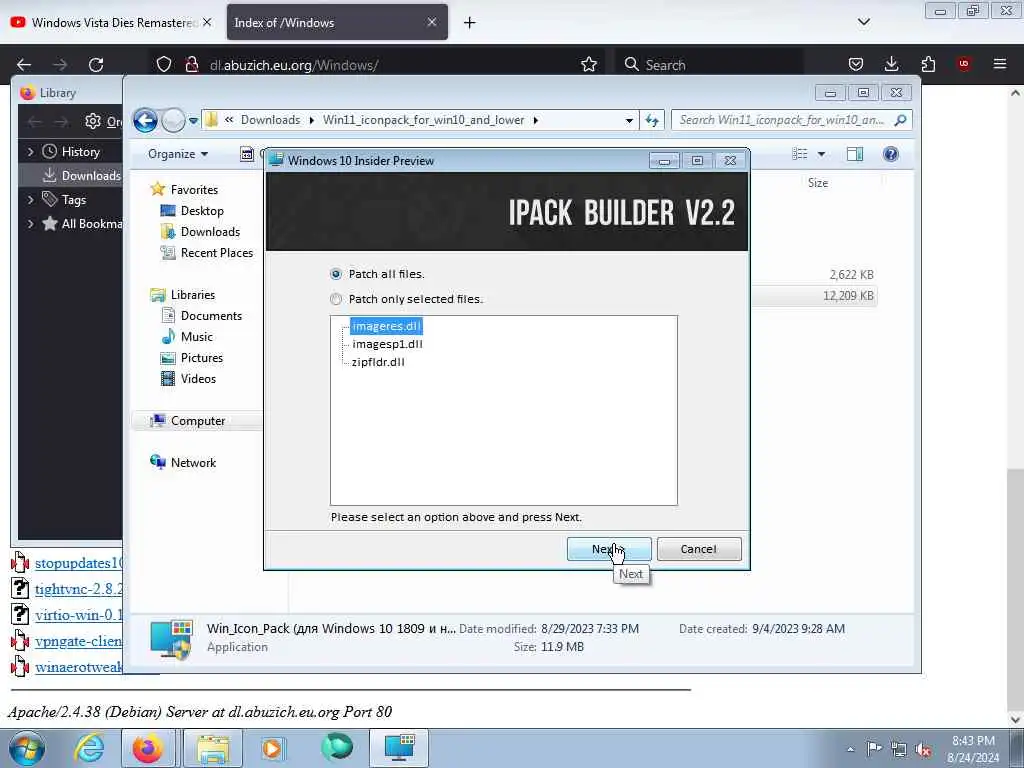This screenshot has width=1024, height=768.
Task: Open the Explorer recent pages dropdown
Action: [193, 121]
